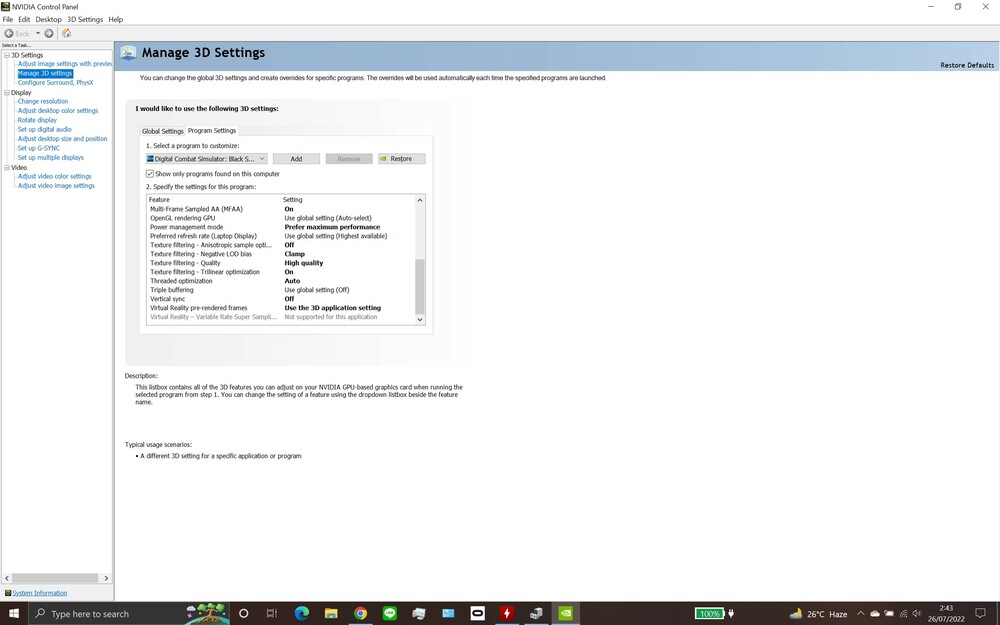Open Adjust desktop color settings
Screen dimensions: 1000x625
(58, 110)
